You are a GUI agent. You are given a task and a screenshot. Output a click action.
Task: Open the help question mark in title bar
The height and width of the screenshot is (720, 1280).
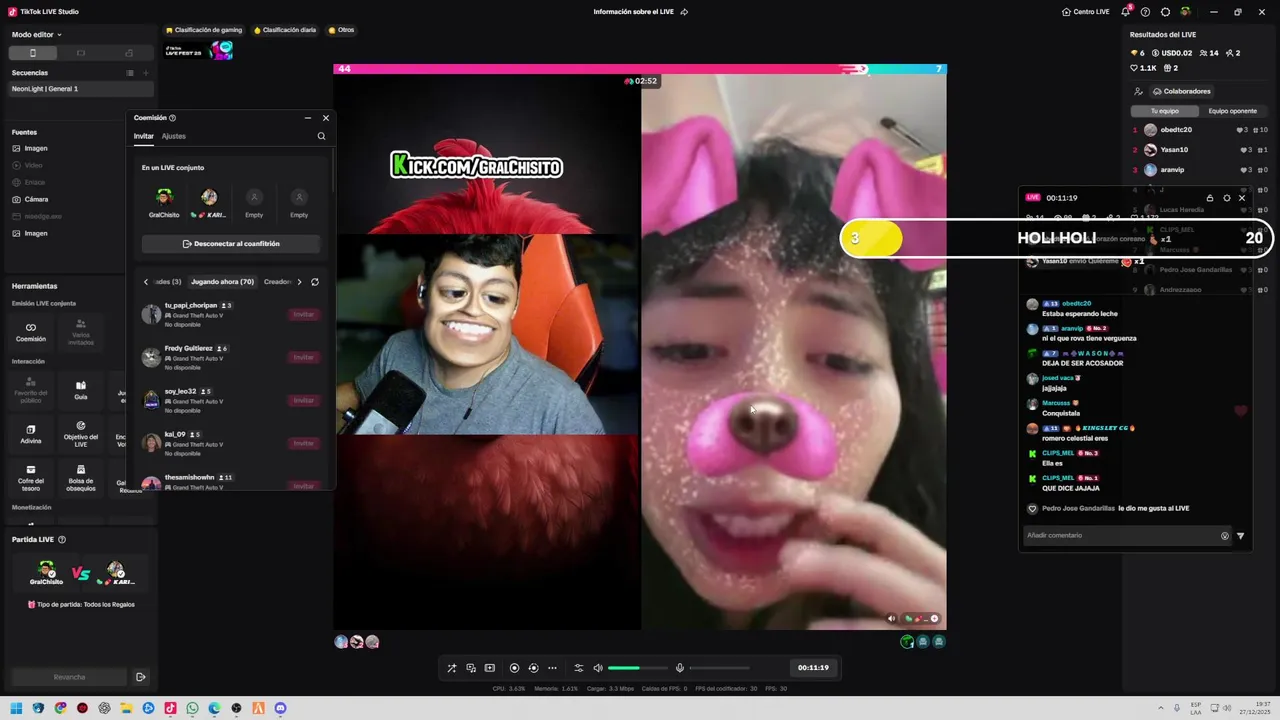(x=1145, y=12)
